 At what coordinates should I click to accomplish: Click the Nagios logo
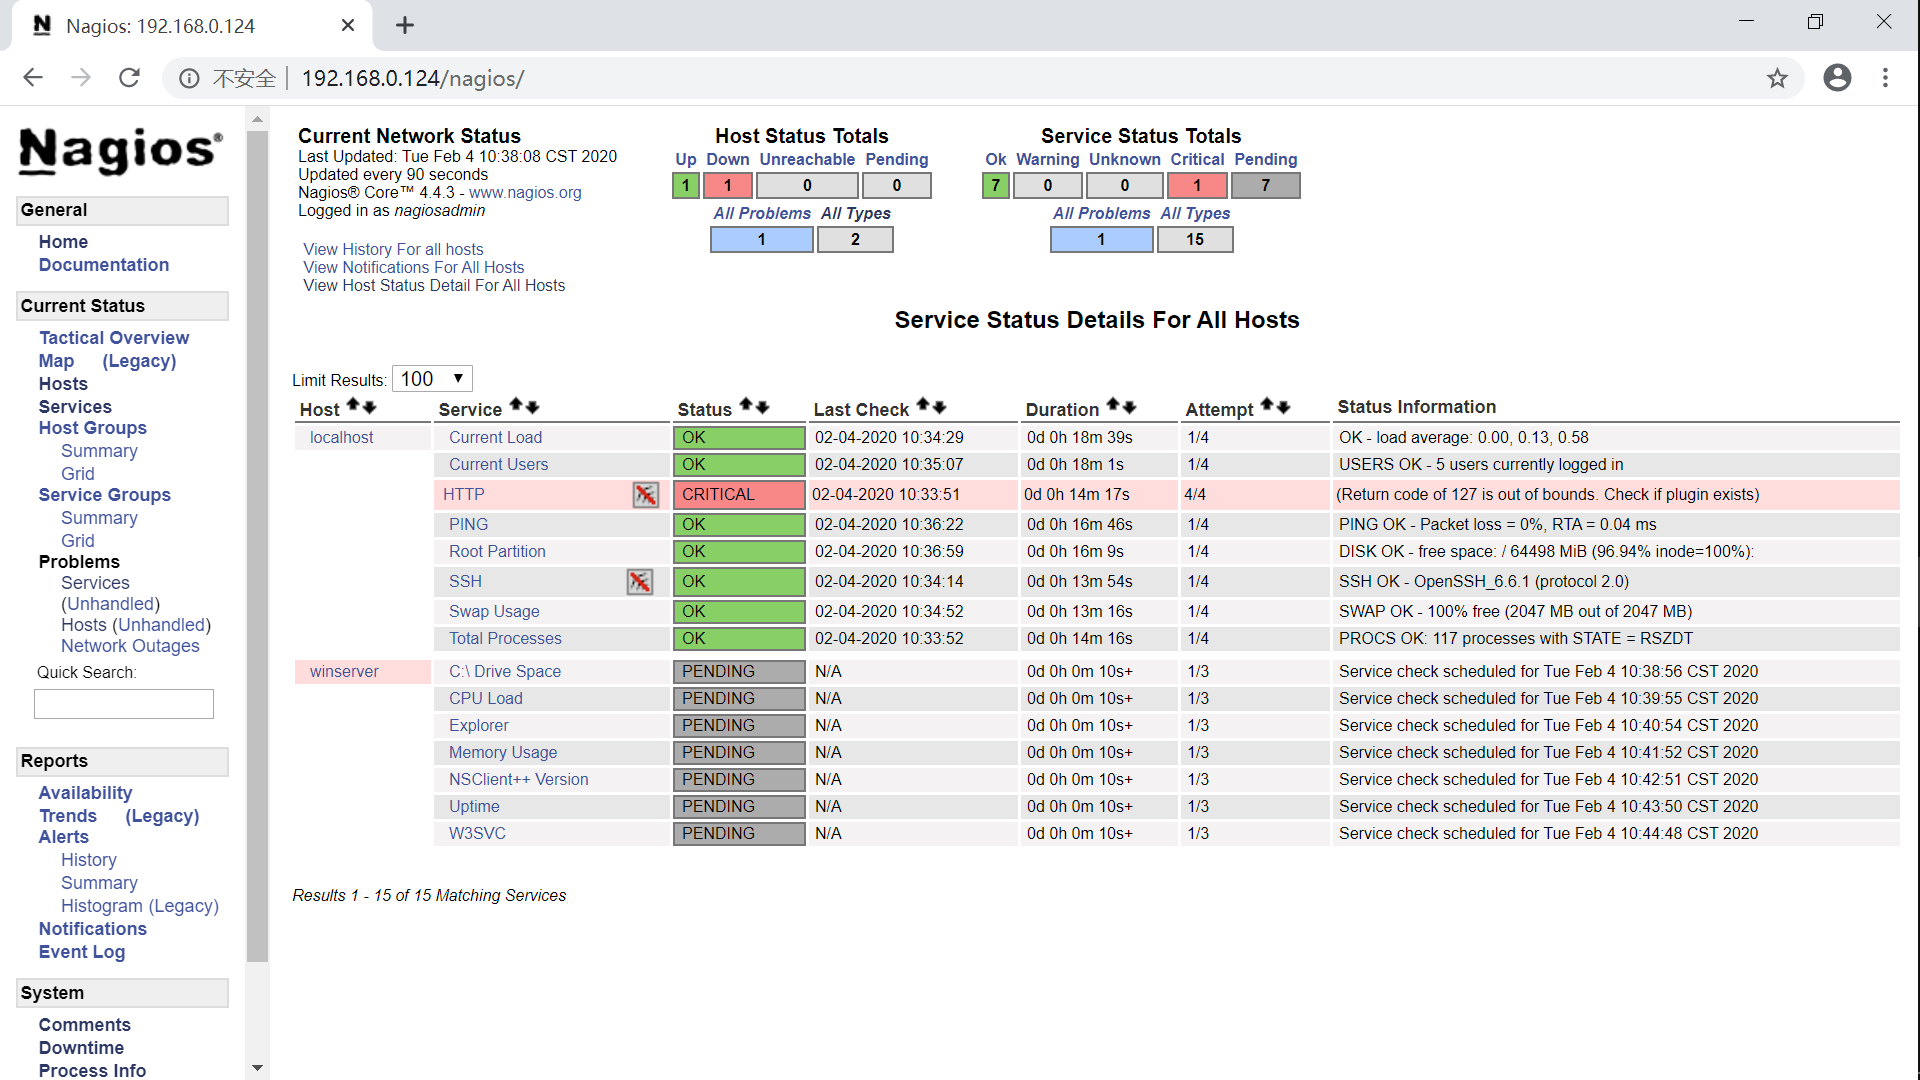(x=119, y=152)
